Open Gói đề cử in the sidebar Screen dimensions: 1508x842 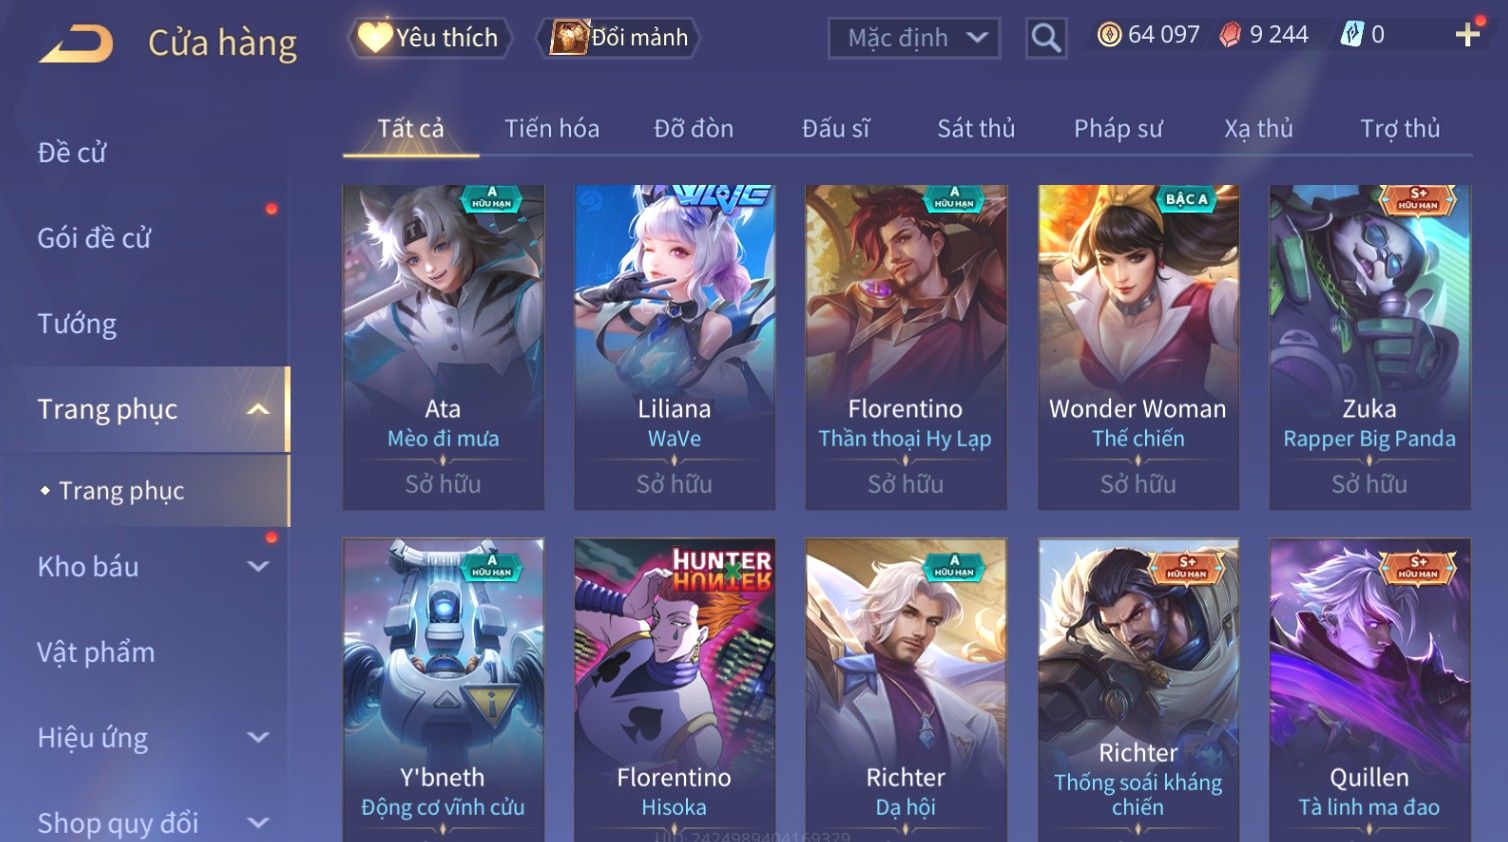click(x=94, y=238)
